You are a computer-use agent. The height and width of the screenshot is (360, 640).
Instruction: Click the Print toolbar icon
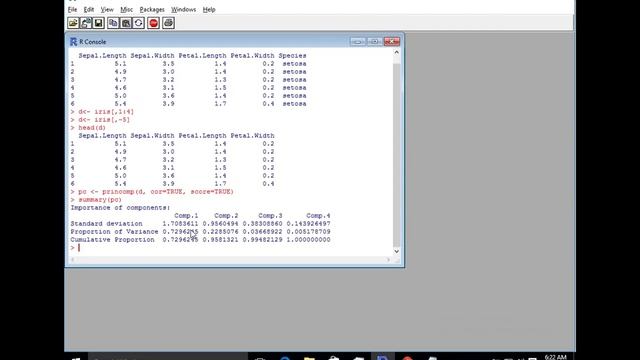(169, 23)
